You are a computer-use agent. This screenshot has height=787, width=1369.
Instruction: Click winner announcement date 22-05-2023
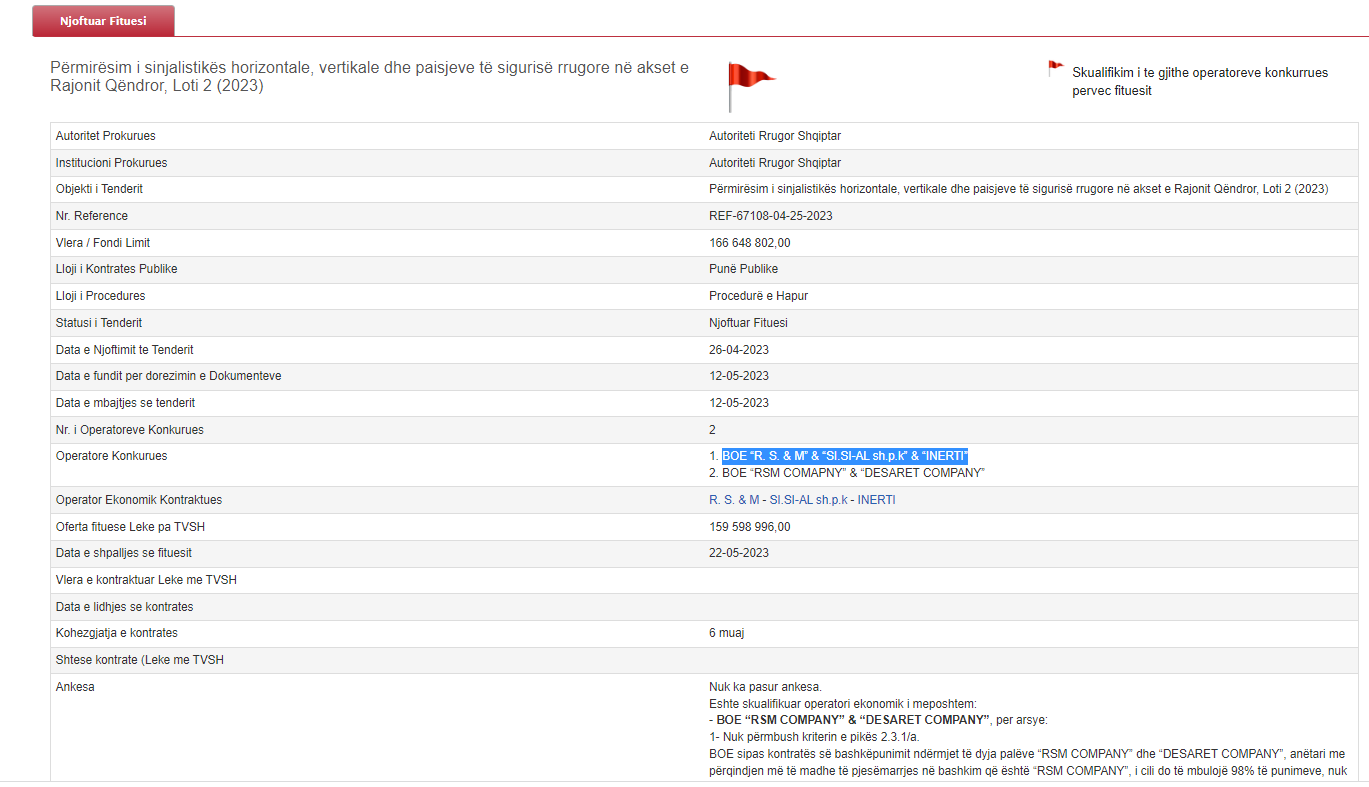(x=739, y=553)
